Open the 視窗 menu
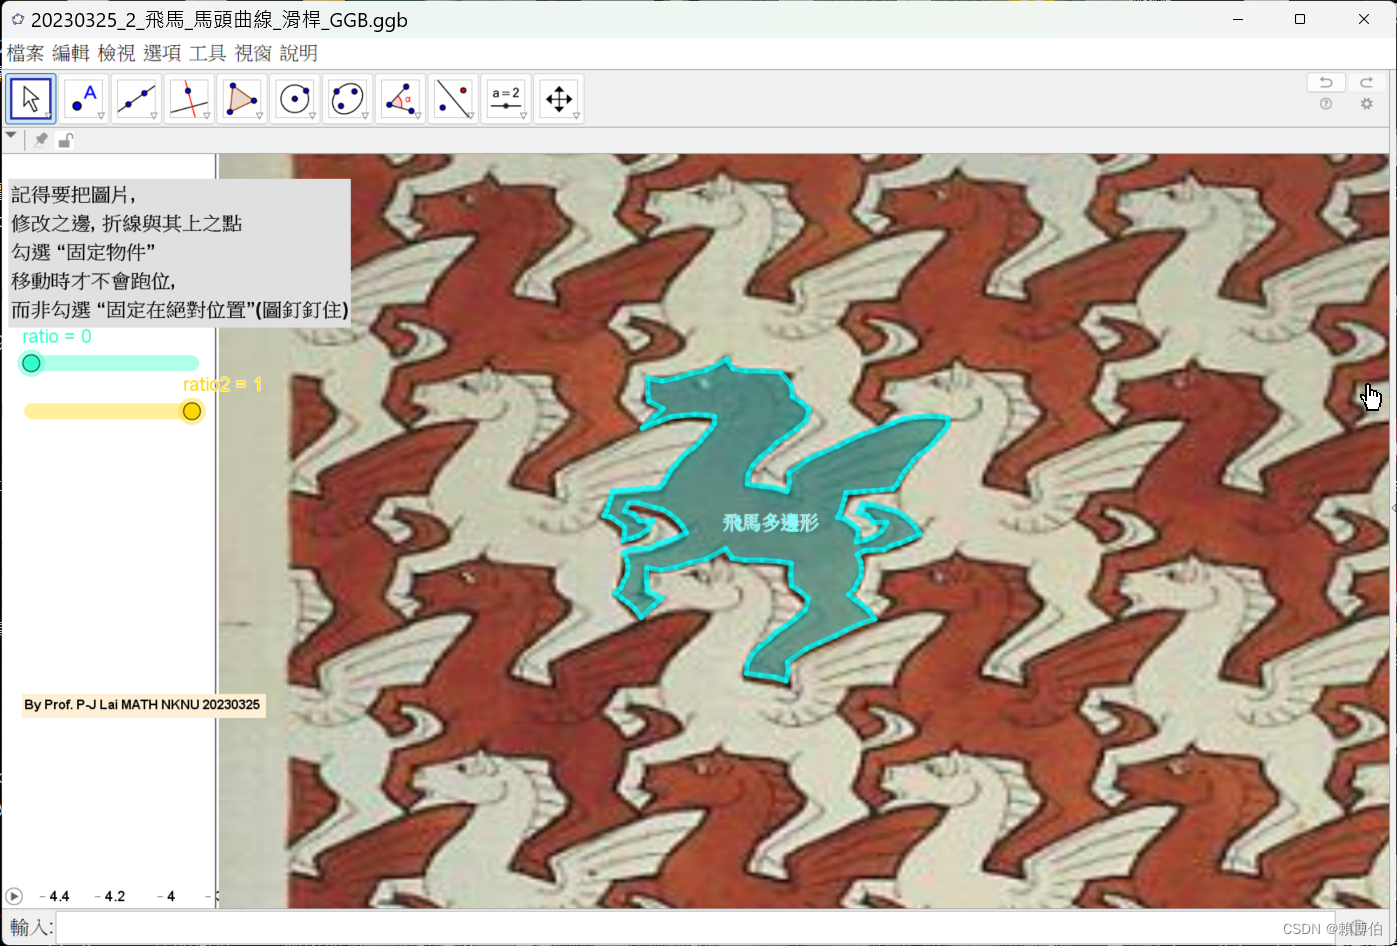The width and height of the screenshot is (1397, 946). pos(253,53)
